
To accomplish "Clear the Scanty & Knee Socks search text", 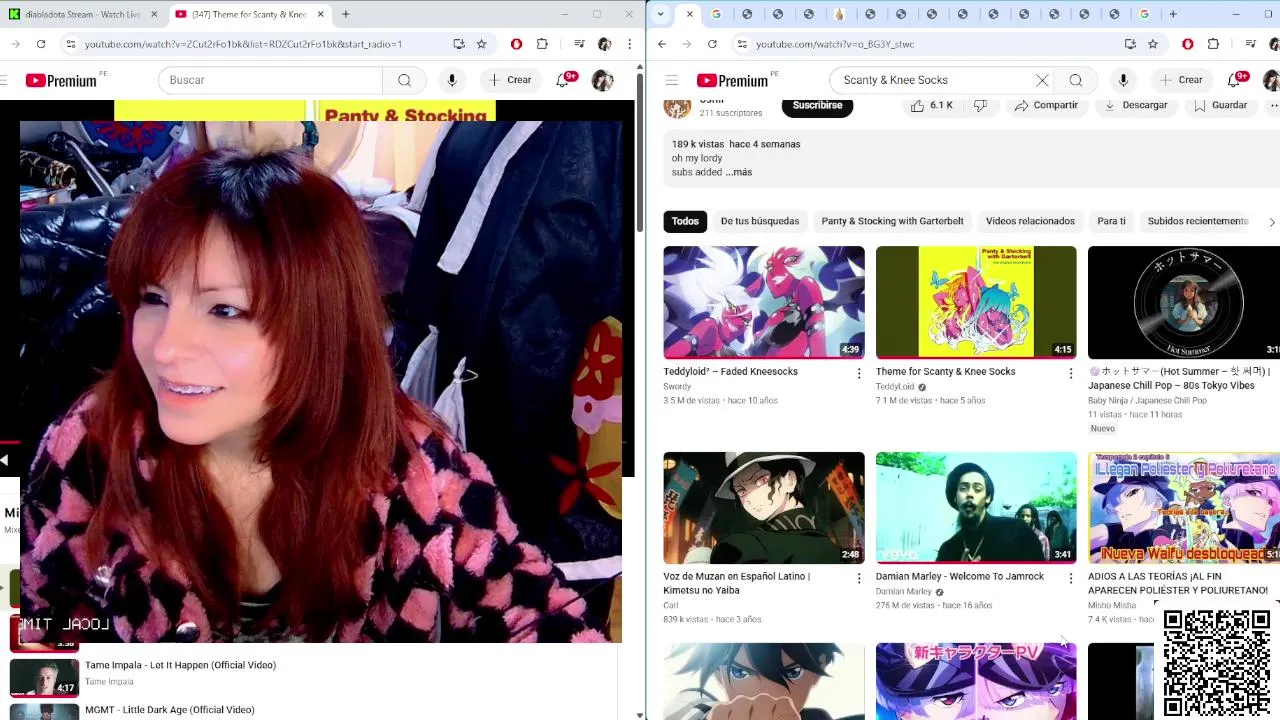I will (x=1042, y=80).
